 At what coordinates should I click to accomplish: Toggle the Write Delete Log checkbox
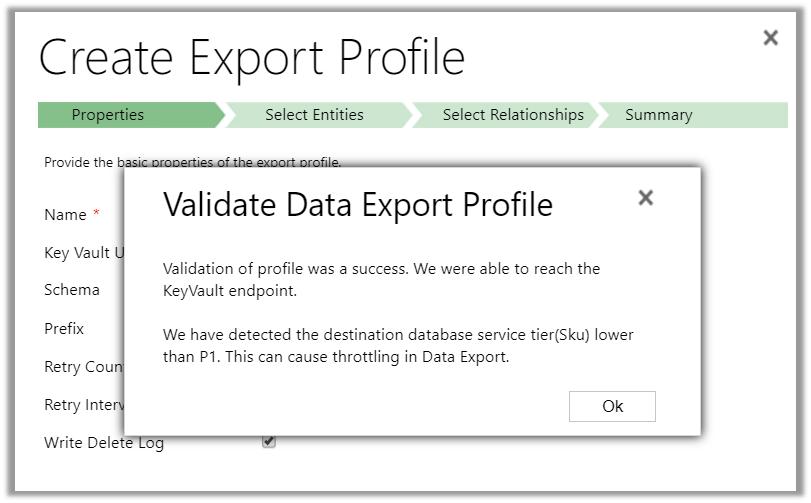(269, 441)
